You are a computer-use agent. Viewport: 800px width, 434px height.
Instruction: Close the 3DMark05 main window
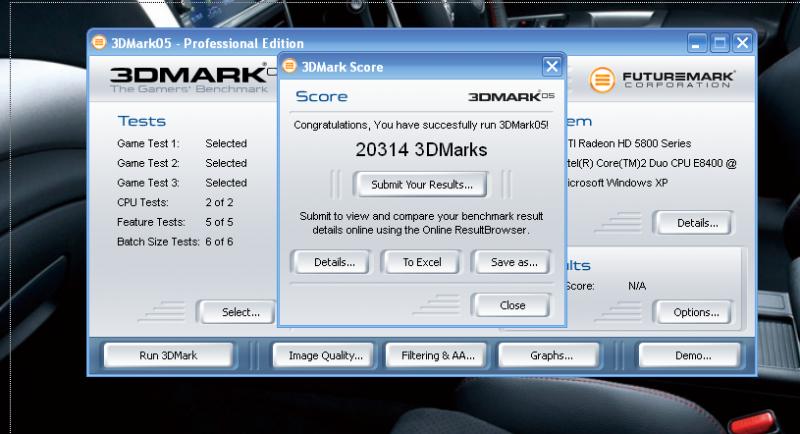742,43
